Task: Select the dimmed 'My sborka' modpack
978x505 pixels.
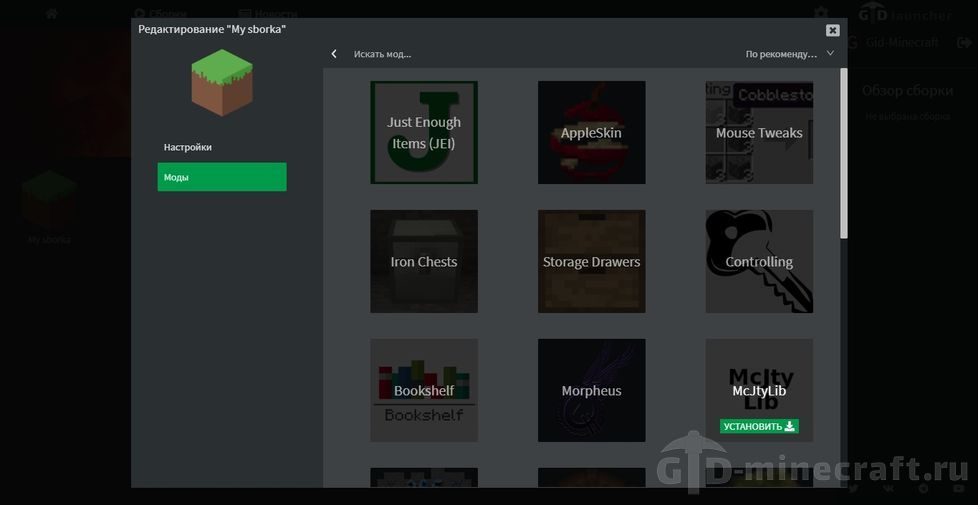Action: click(49, 208)
